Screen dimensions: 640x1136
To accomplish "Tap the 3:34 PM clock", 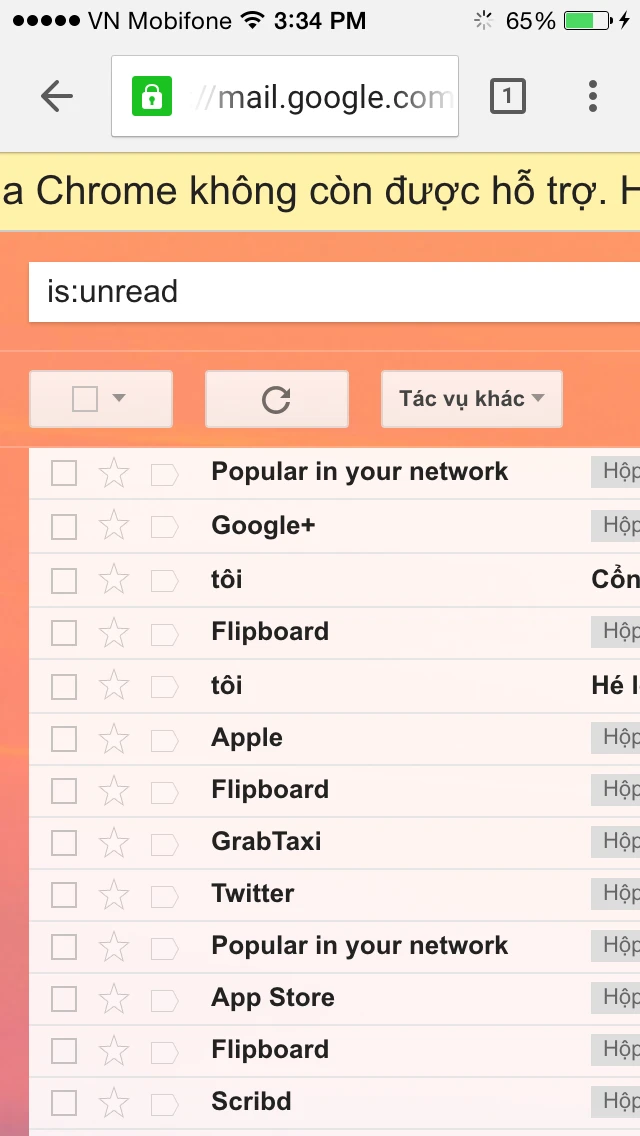I will [320, 20].
